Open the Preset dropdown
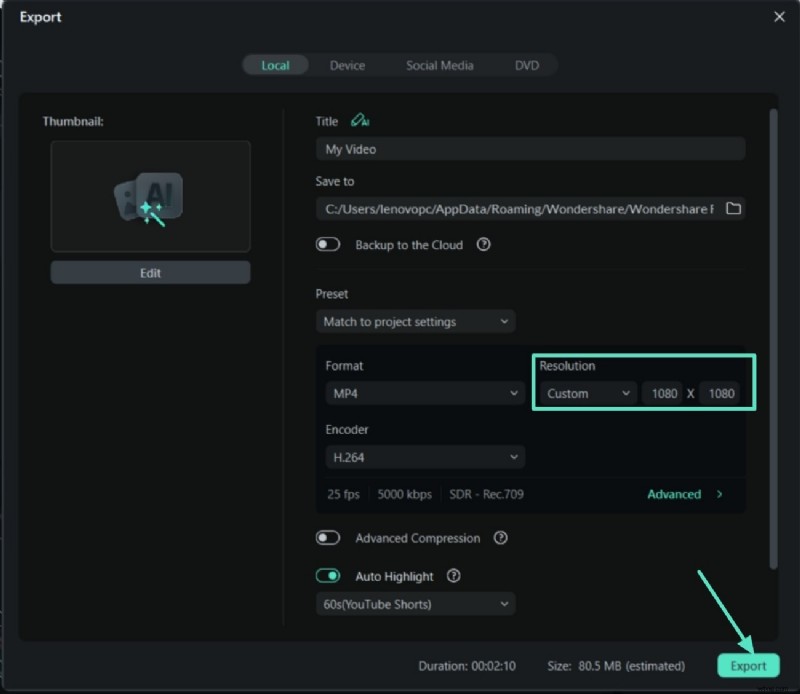 [x=415, y=322]
